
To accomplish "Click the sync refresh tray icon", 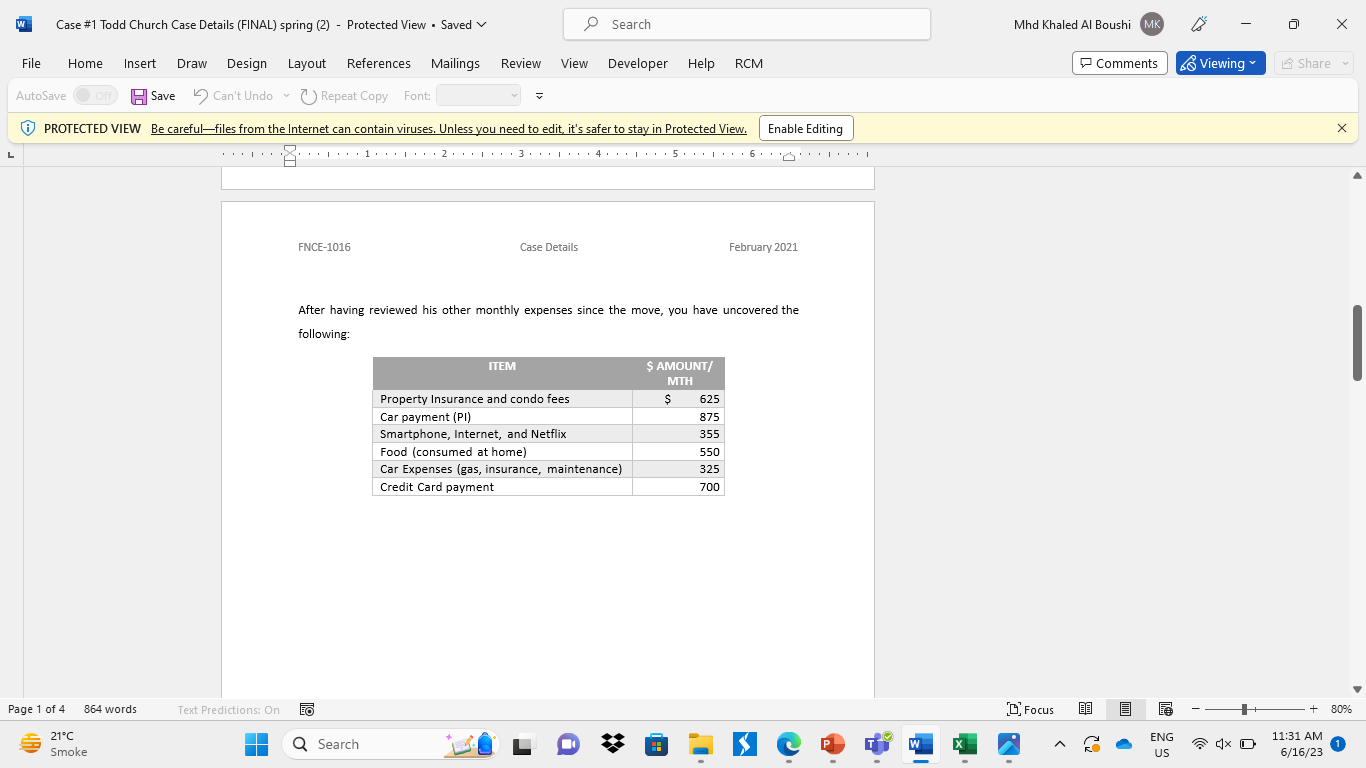I will coord(1092,744).
